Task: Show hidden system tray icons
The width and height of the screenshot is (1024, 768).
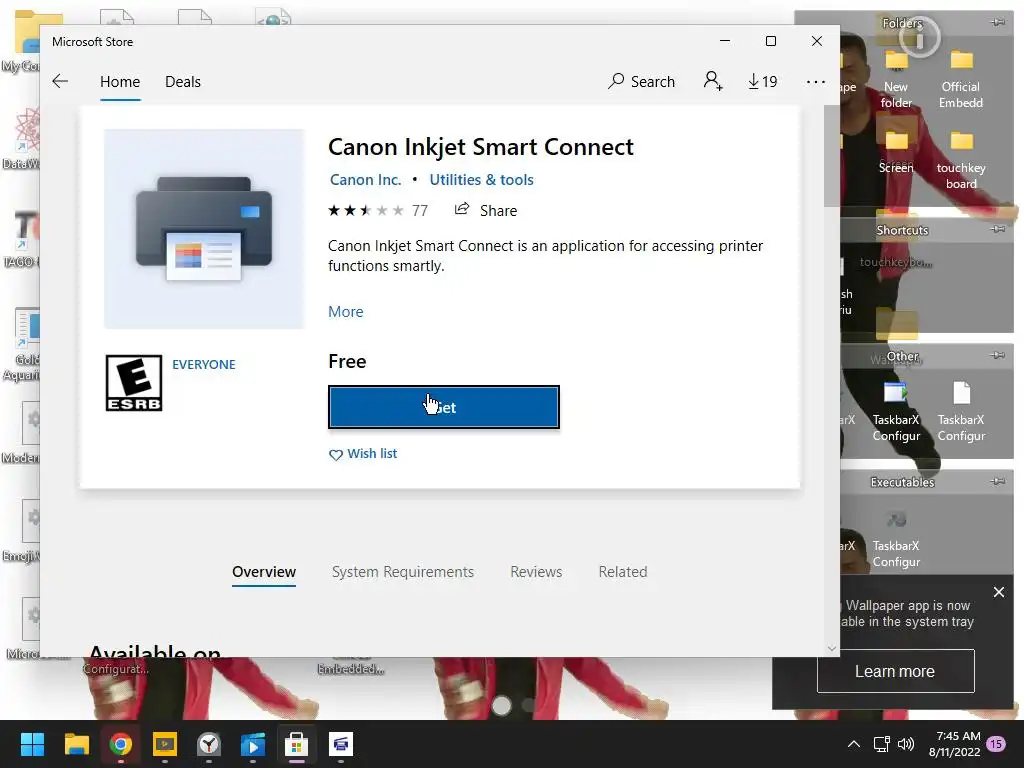Action: 854,744
